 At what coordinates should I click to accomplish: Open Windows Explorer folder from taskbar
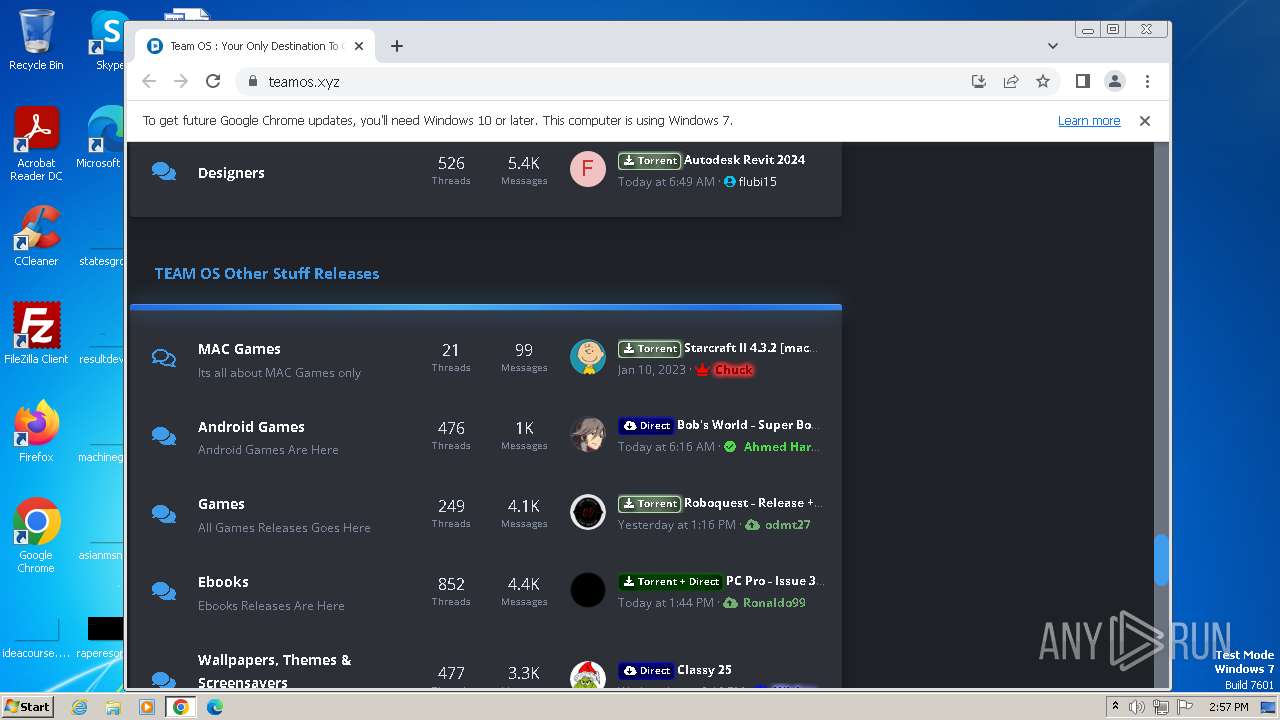pyautogui.click(x=113, y=707)
